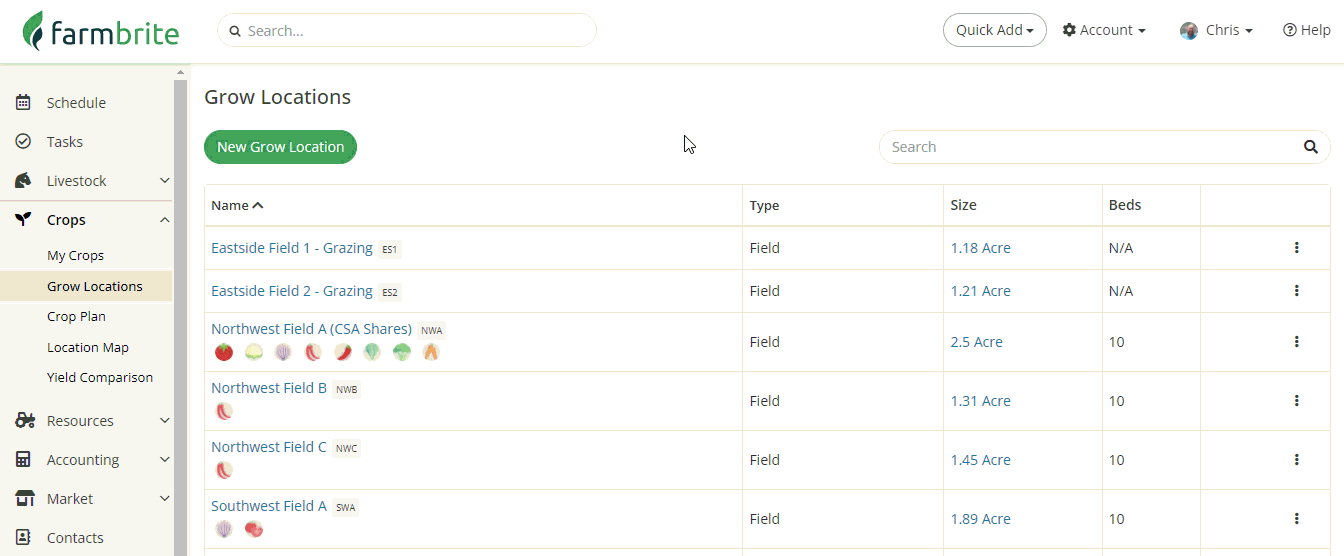This screenshot has width=1344, height=556.
Task: Open the Chris user dropdown
Action: 1216,30
